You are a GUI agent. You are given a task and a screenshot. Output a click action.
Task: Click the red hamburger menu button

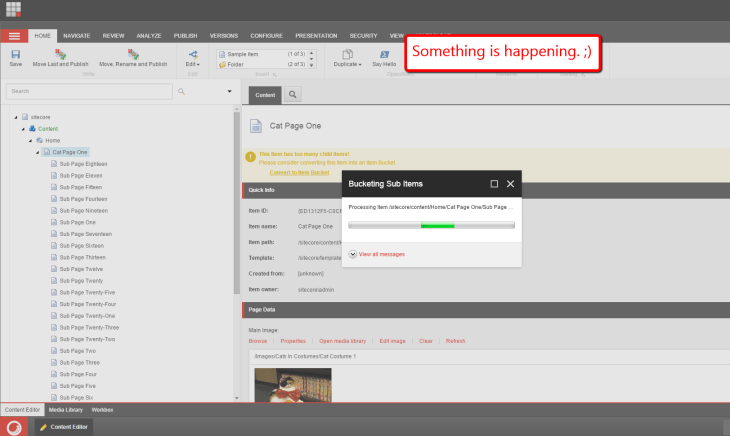coord(14,36)
